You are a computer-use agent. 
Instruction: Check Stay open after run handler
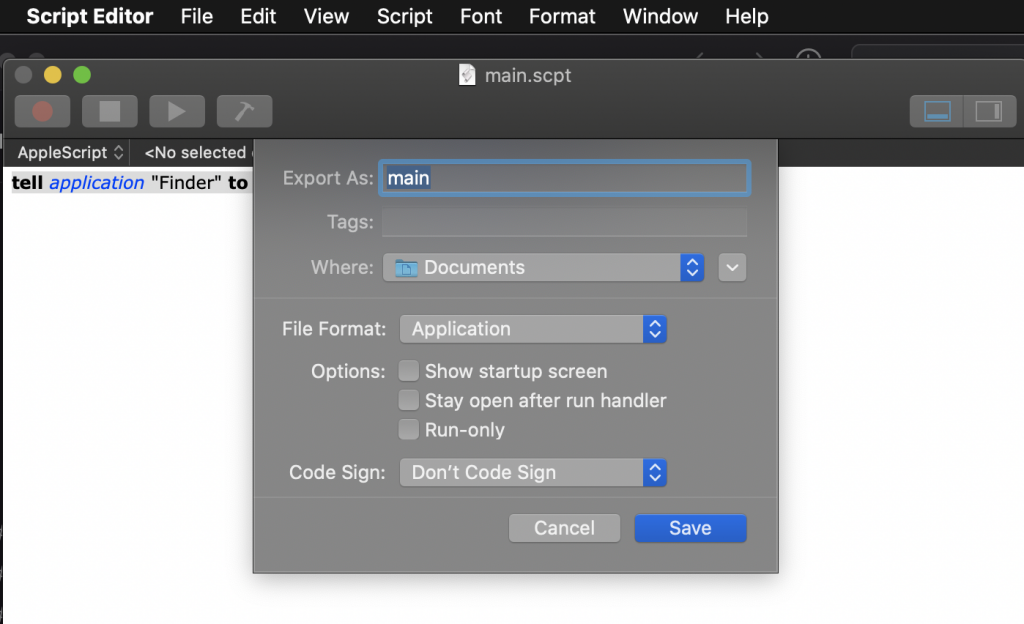409,400
